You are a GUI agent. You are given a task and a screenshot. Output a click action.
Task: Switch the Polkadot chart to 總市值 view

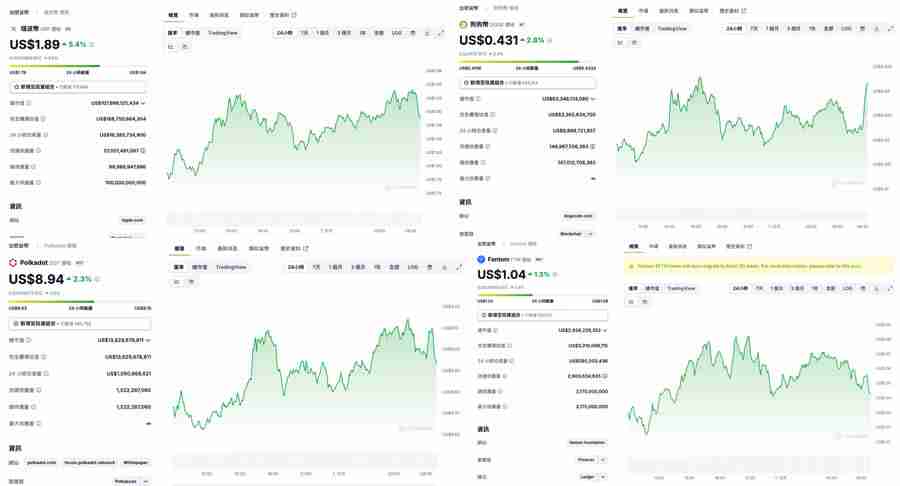click(199, 267)
